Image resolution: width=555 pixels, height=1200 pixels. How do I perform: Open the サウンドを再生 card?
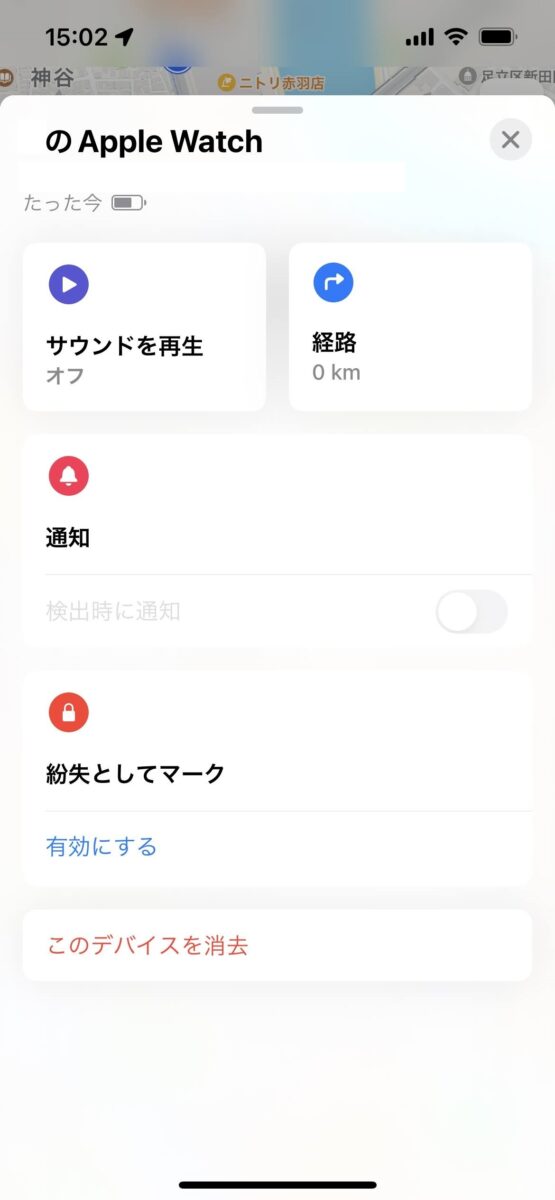(144, 327)
